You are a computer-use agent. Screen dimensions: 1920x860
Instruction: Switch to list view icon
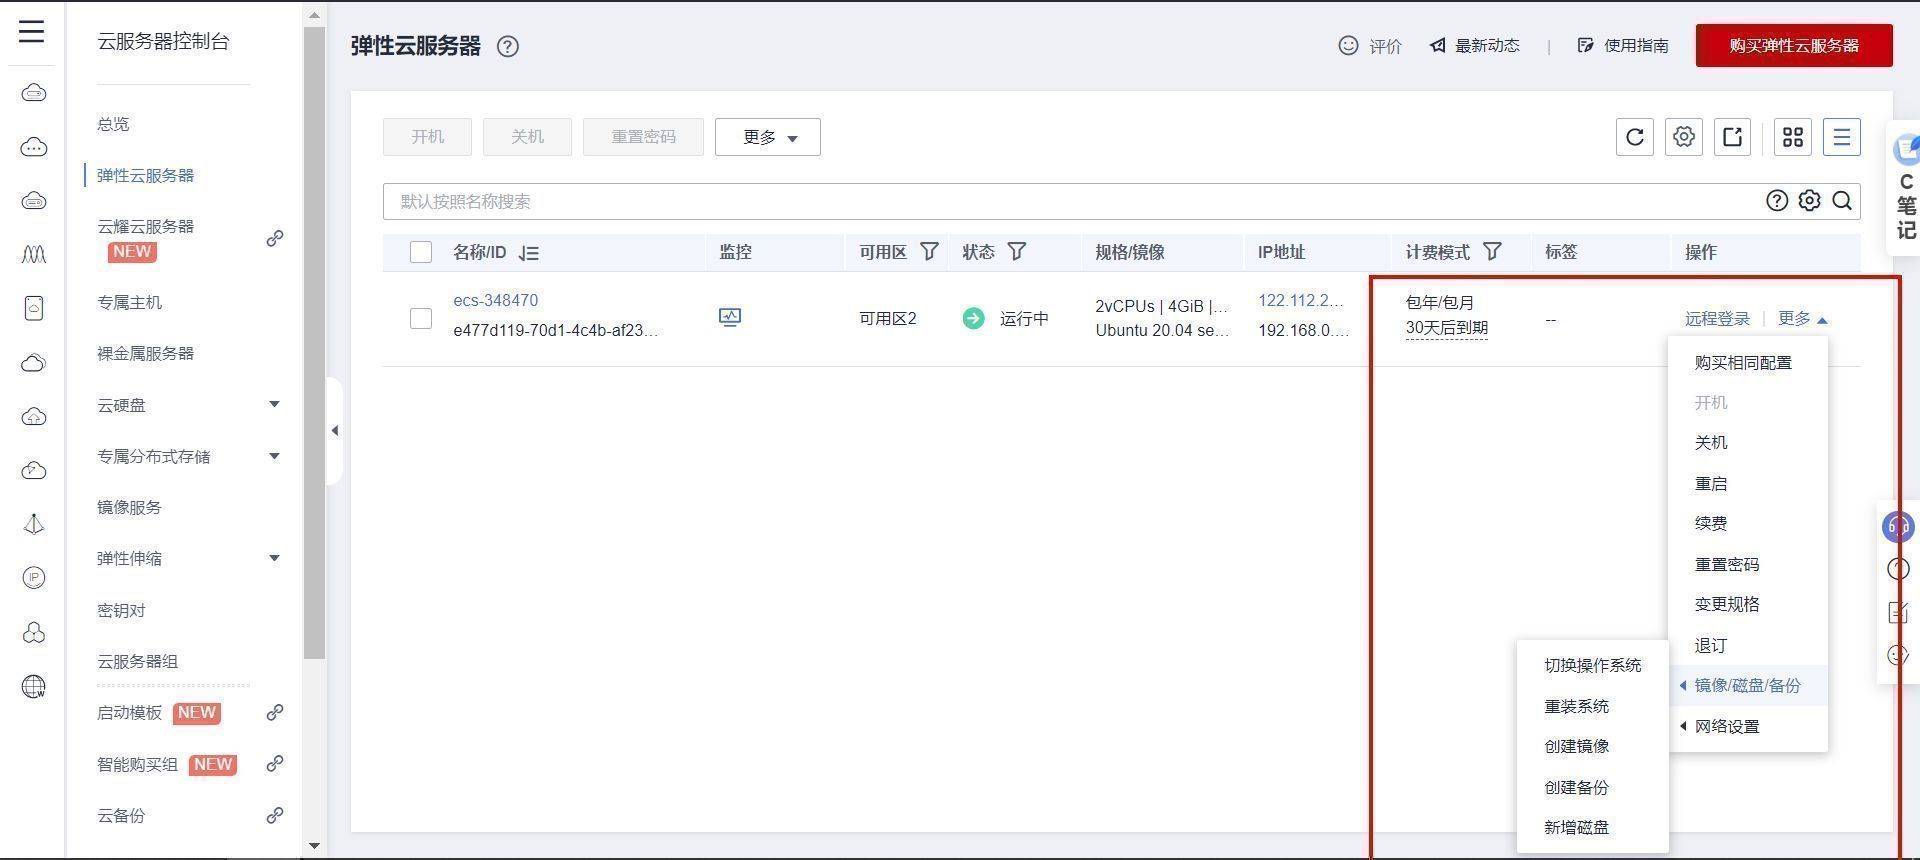point(1842,137)
